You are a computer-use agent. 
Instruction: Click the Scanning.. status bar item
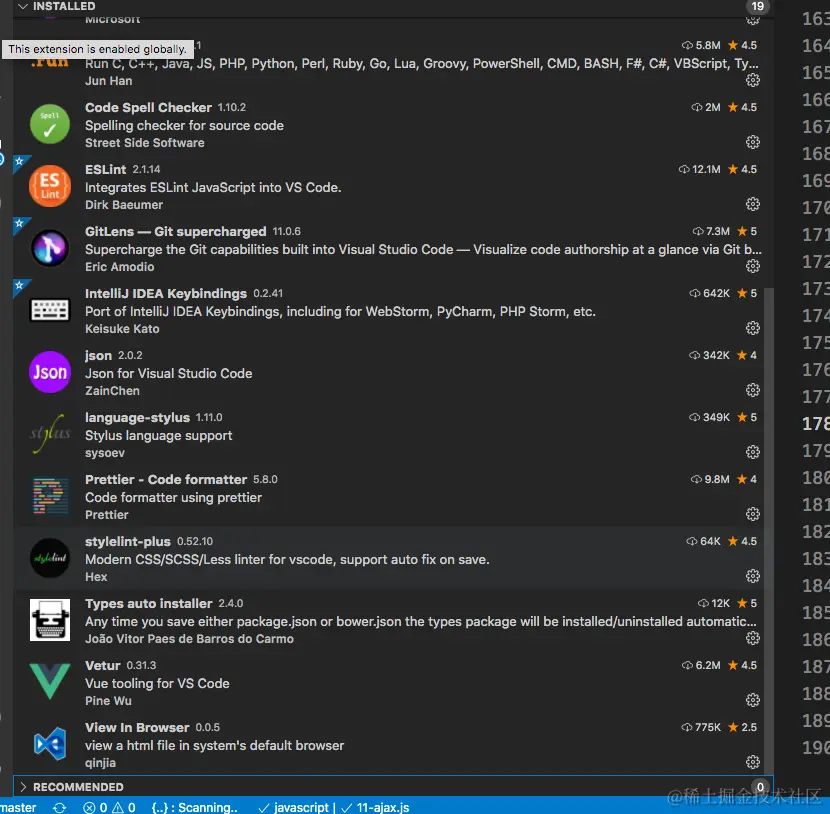pyautogui.click(x=194, y=807)
